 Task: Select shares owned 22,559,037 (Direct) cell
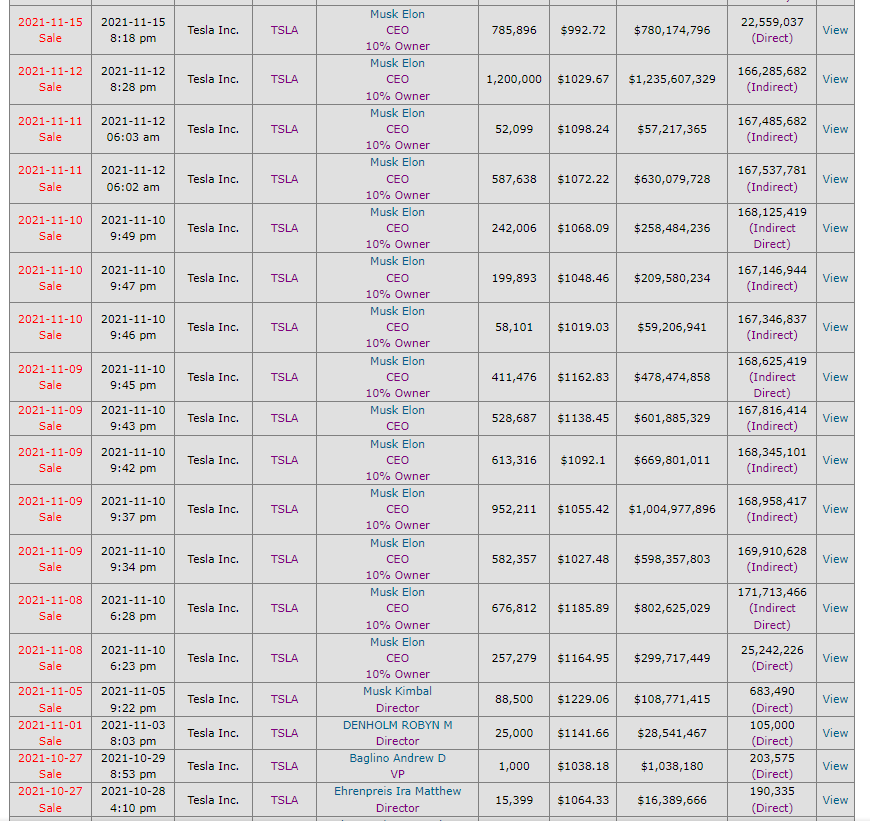(772, 30)
